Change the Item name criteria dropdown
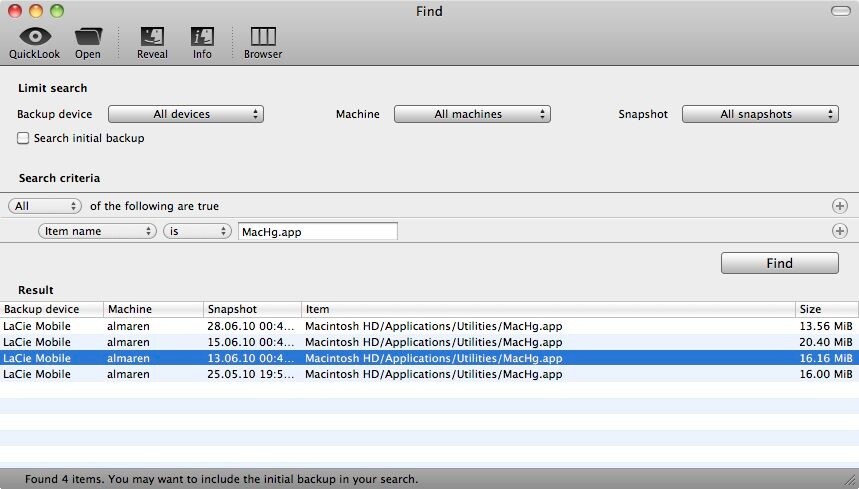The image size is (859, 489). coord(97,231)
